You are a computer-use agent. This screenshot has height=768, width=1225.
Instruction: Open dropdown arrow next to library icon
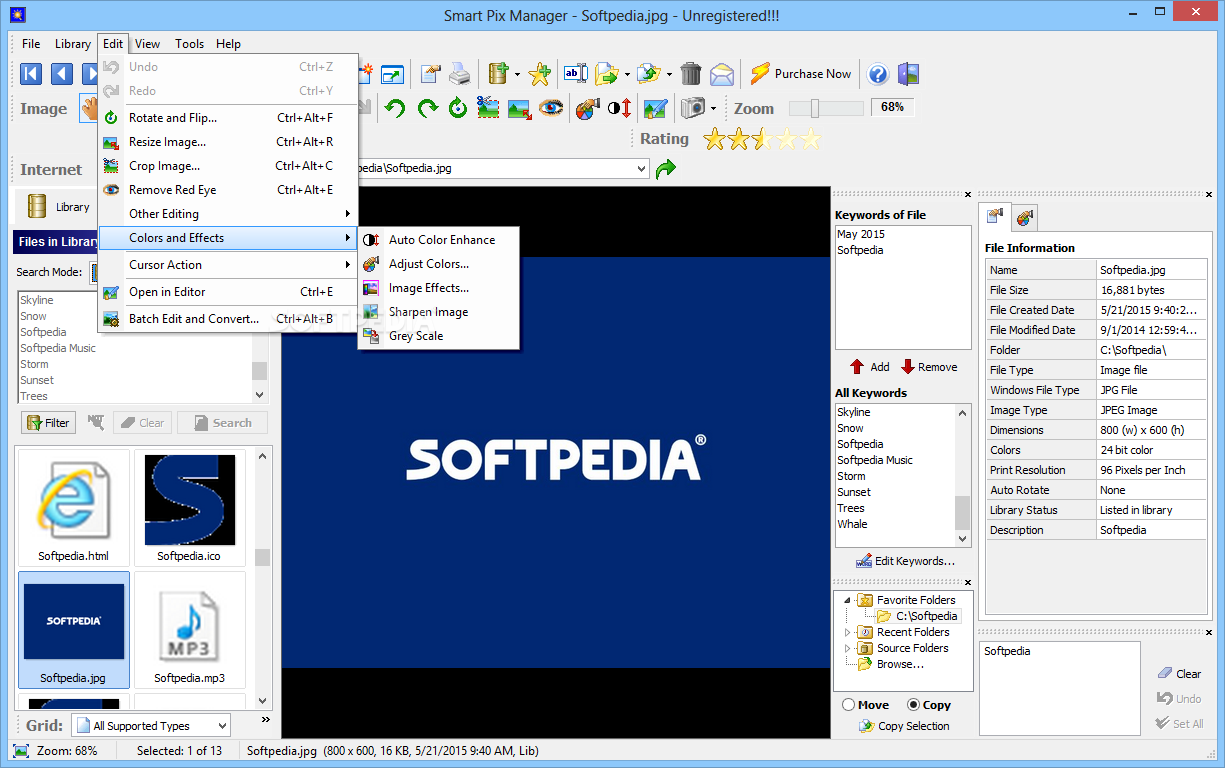pos(517,74)
